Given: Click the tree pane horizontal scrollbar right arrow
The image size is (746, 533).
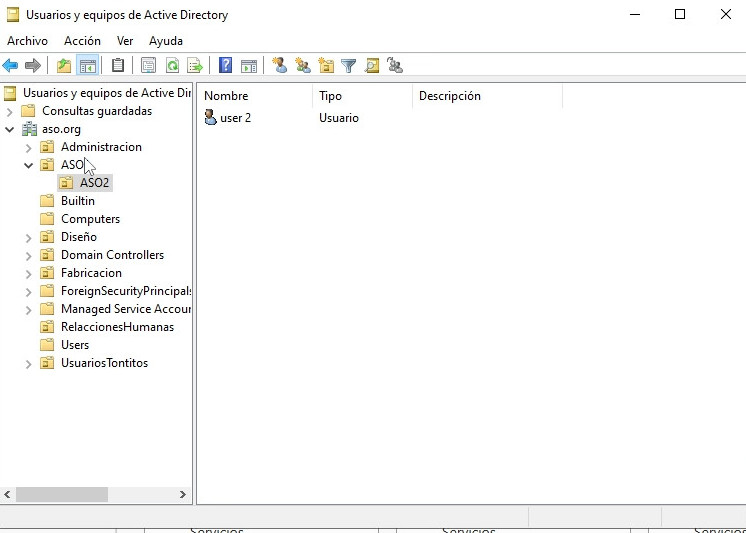Looking at the screenshot, I should click(183, 494).
